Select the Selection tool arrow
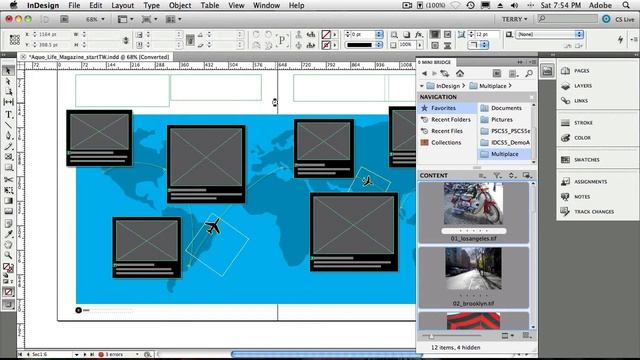Screen dimensions: 640x360 tap(8, 71)
